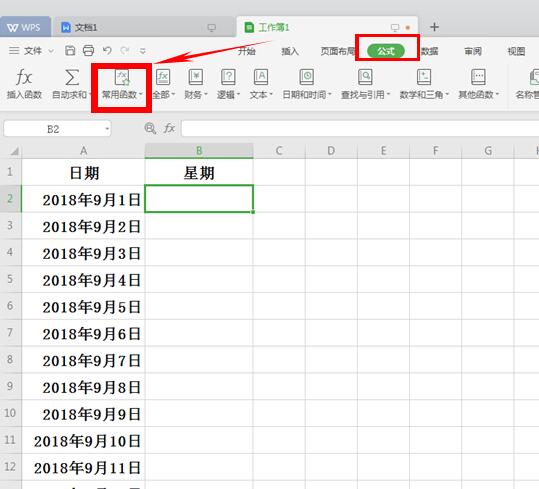This screenshot has height=489, width=539.
Task: Open the 文本 text functions icon
Action: tap(261, 77)
